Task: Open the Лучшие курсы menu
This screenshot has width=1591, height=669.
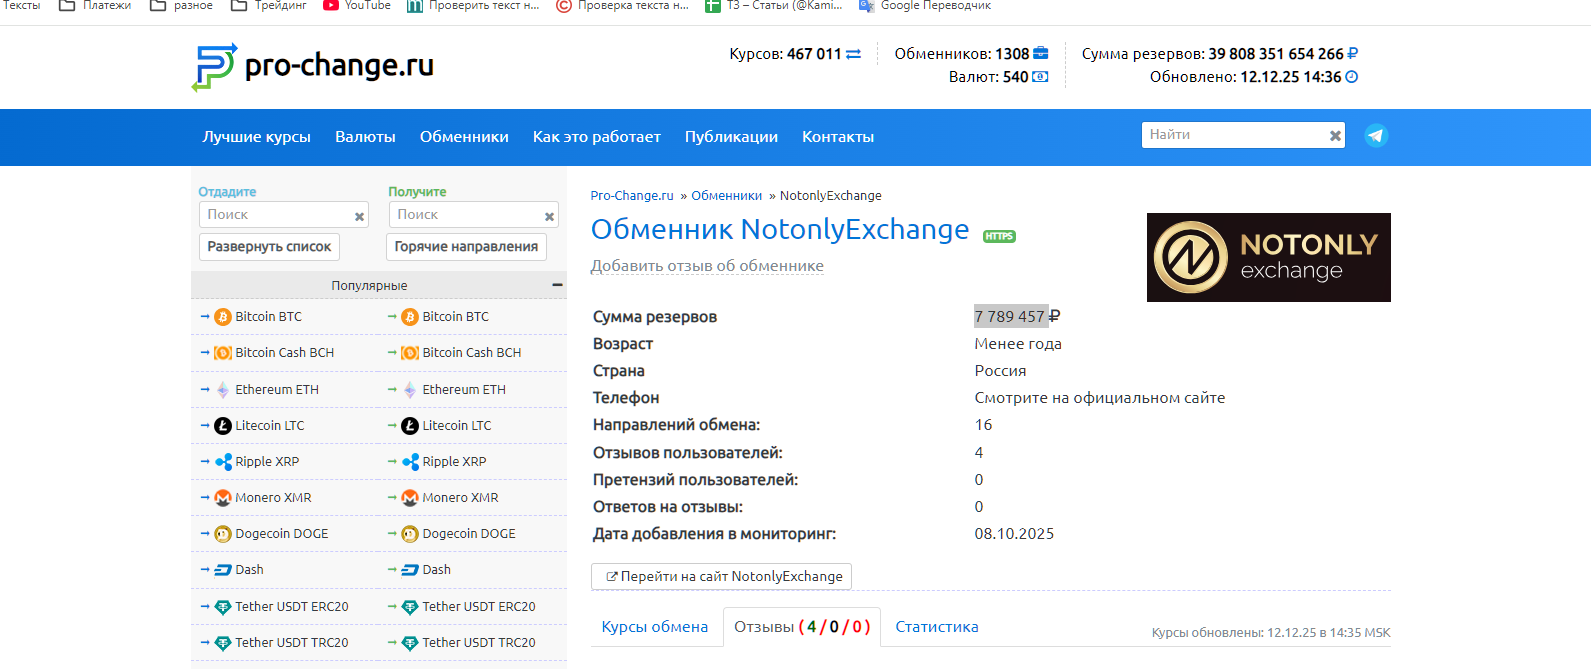Action: pyautogui.click(x=257, y=137)
